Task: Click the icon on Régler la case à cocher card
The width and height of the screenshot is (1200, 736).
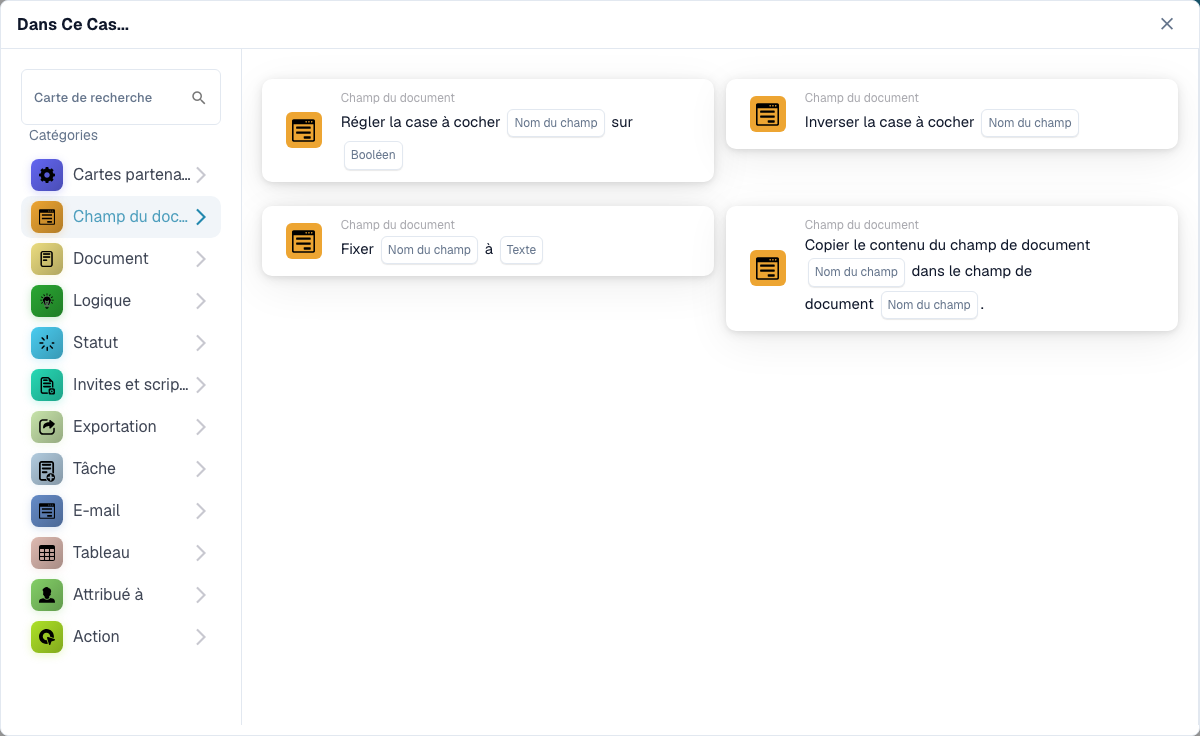Action: [304, 130]
